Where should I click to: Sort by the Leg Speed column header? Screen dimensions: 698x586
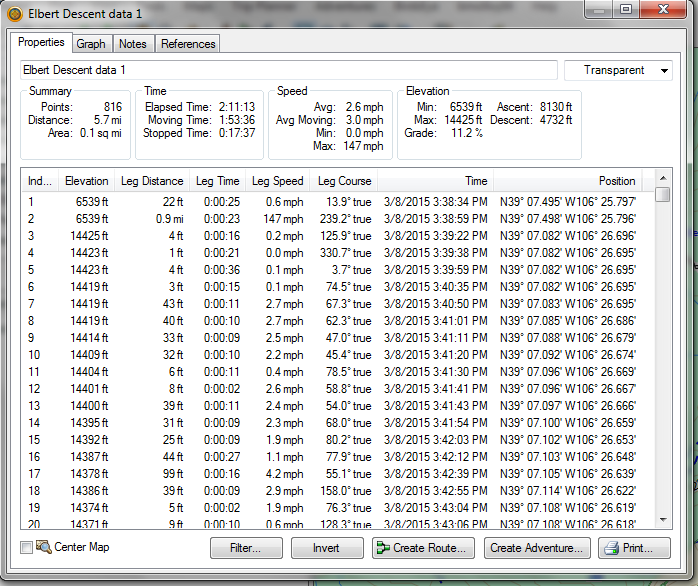[278, 181]
